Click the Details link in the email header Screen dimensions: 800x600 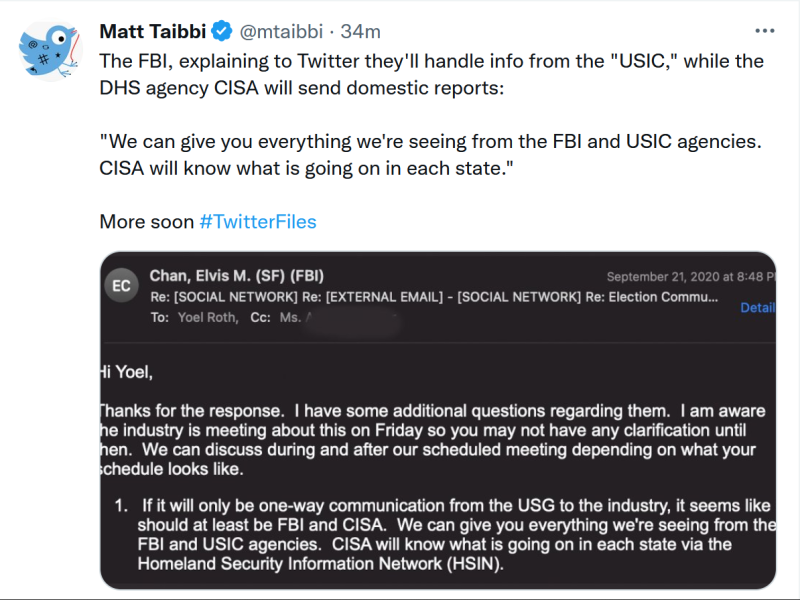[757, 308]
